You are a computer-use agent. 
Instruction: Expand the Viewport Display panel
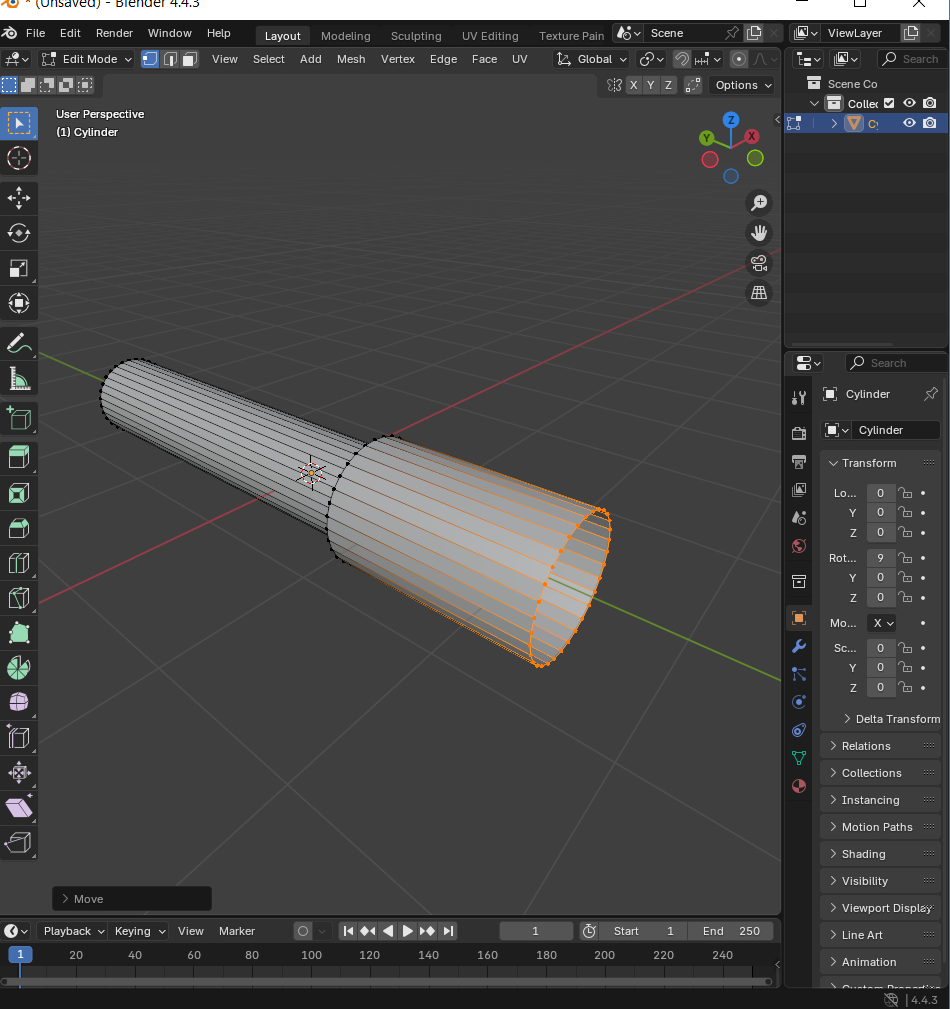880,908
